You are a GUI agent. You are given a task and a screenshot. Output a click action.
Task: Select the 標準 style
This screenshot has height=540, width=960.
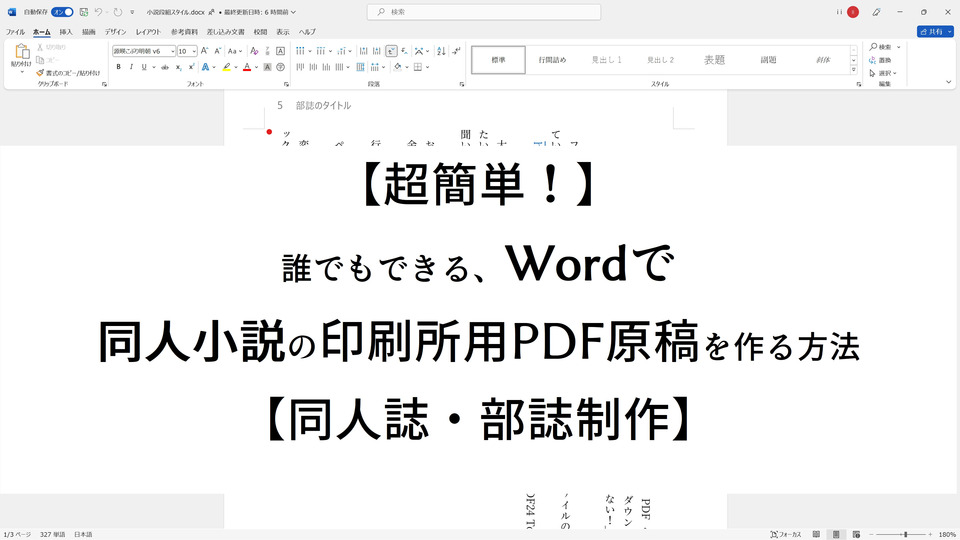pos(498,60)
